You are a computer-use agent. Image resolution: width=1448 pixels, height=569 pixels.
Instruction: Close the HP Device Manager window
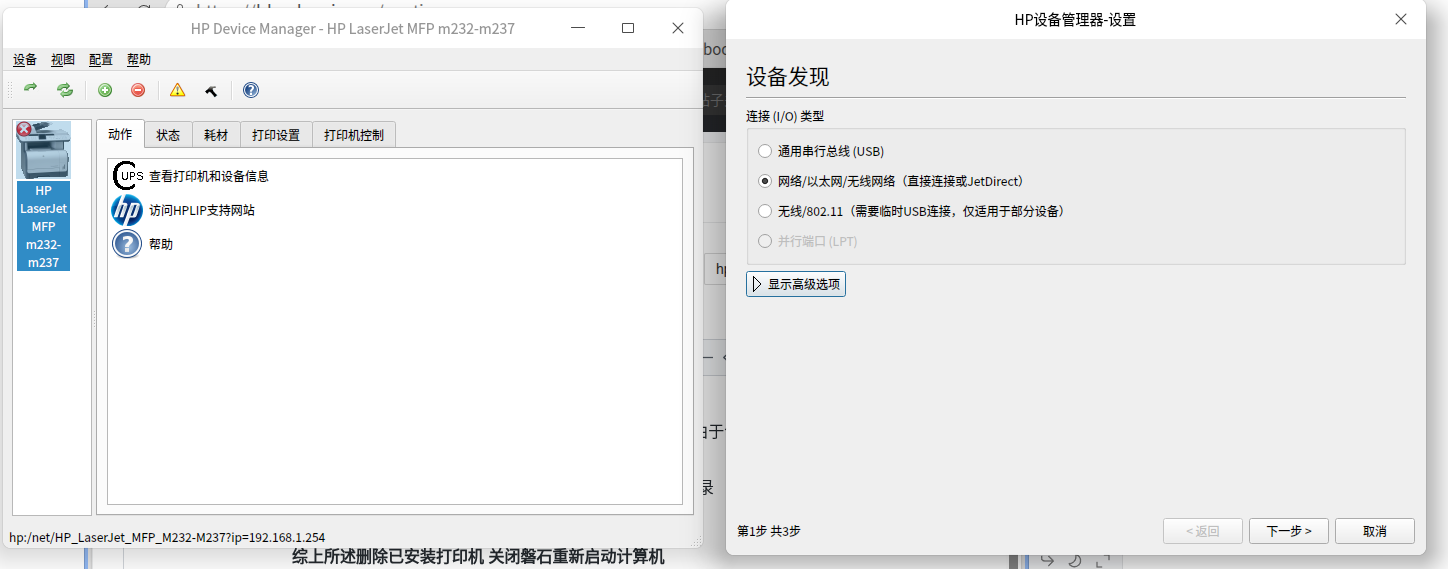coord(678,28)
